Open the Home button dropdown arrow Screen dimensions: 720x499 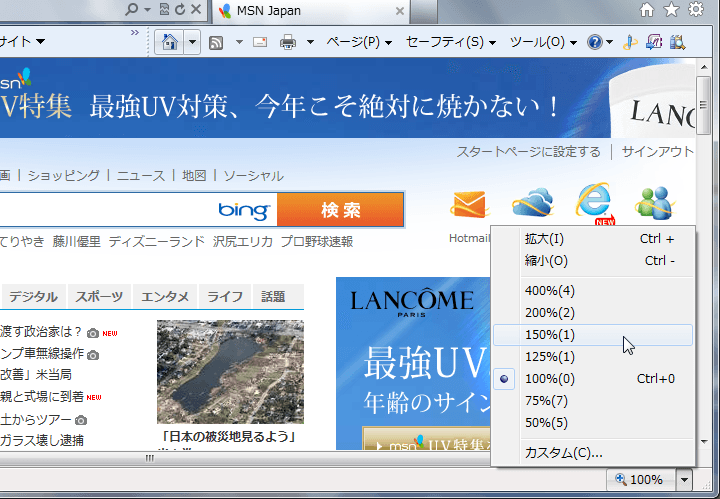(x=192, y=42)
